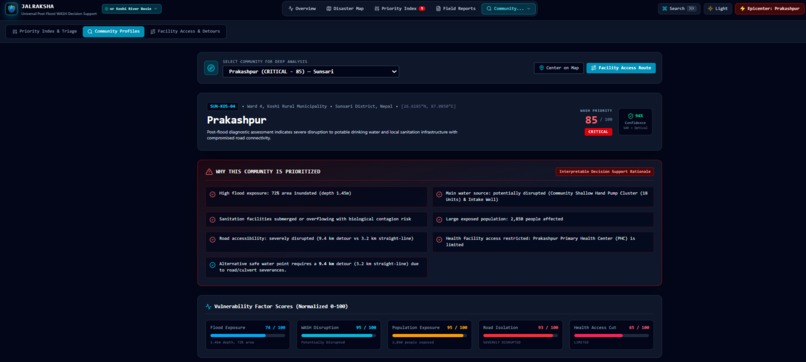Viewport: 806px width, 362px height.
Task: Click magnifier icon on Community Profiles sub-tab
Action: coord(90,31)
